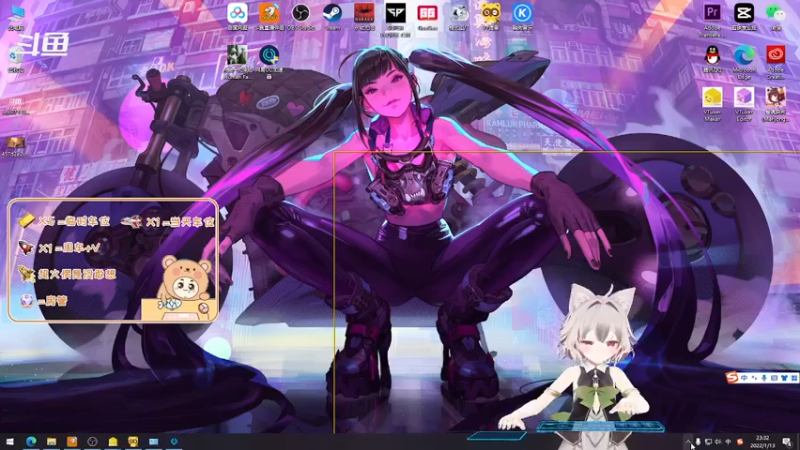The height and width of the screenshot is (450, 800).
Task: Open the orange seahorse app shortcut
Action: point(269,16)
